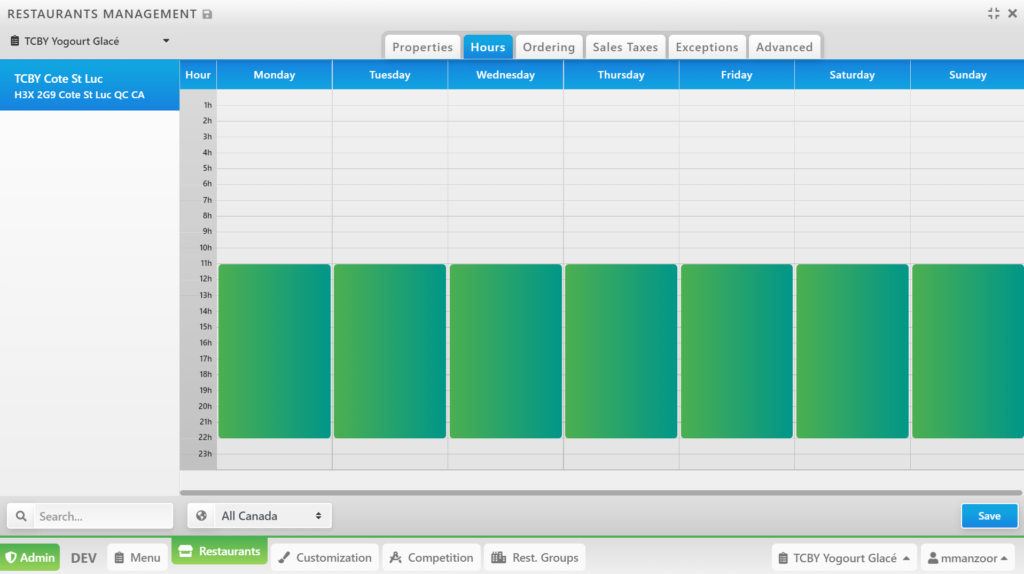Viewport: 1024px width, 574px height.
Task: Select Monday's green opening hours block
Action: [274, 351]
